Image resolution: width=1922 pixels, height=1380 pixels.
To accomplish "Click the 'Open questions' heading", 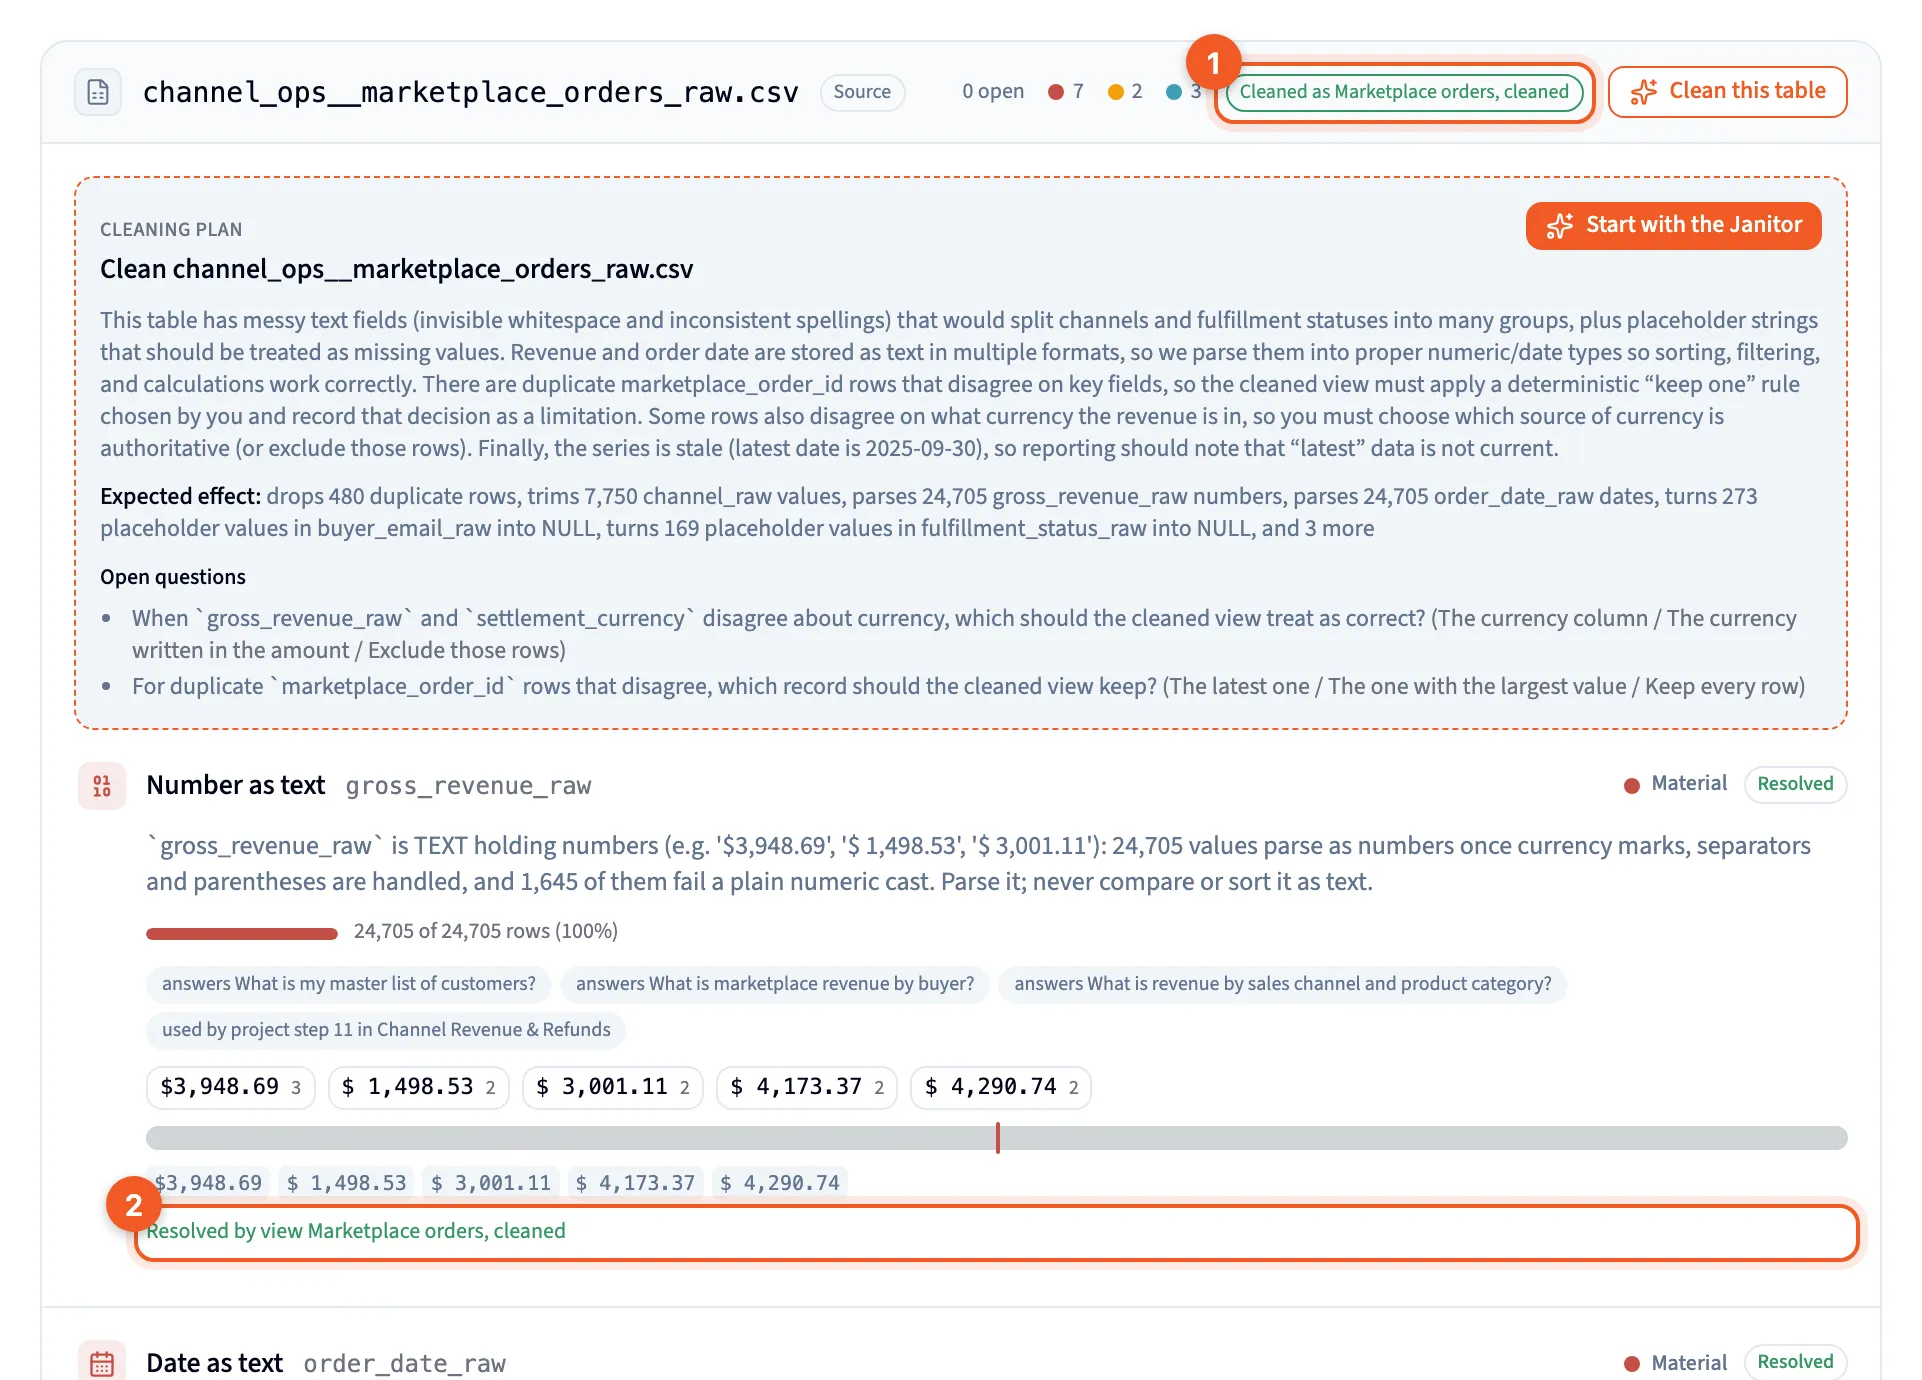I will click(x=173, y=577).
